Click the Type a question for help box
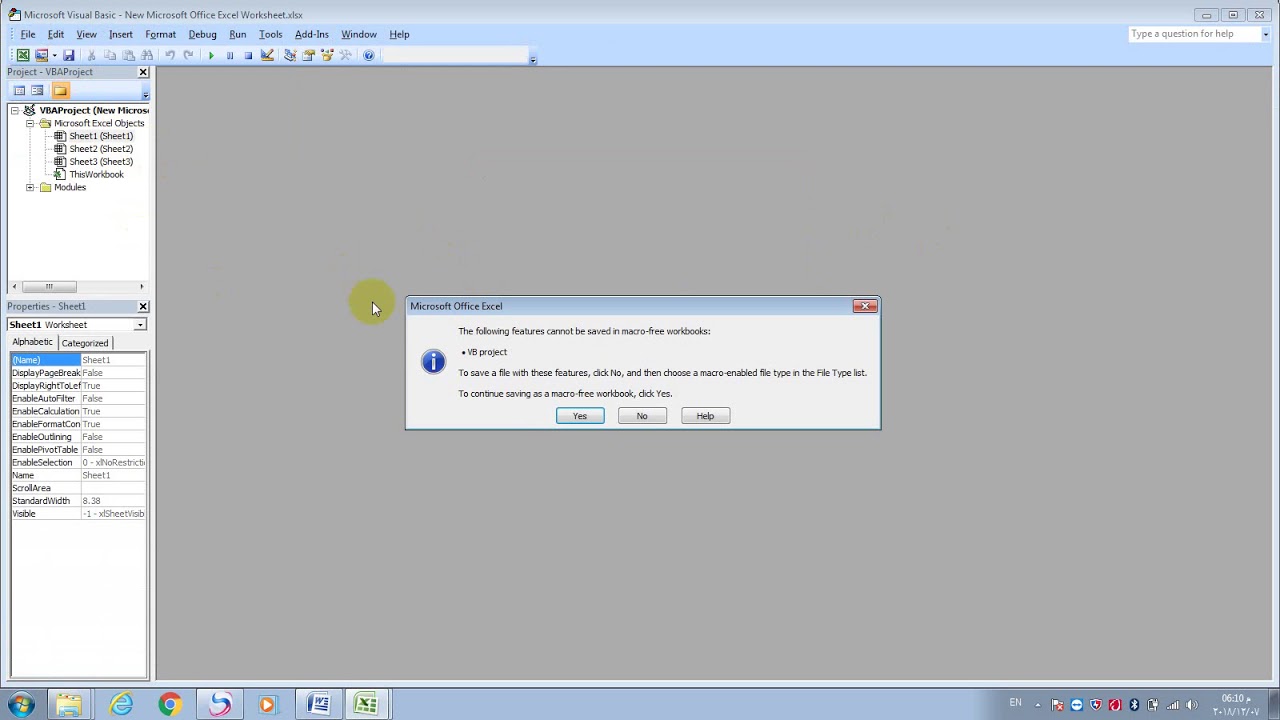1280x720 pixels. pyautogui.click(x=1193, y=34)
